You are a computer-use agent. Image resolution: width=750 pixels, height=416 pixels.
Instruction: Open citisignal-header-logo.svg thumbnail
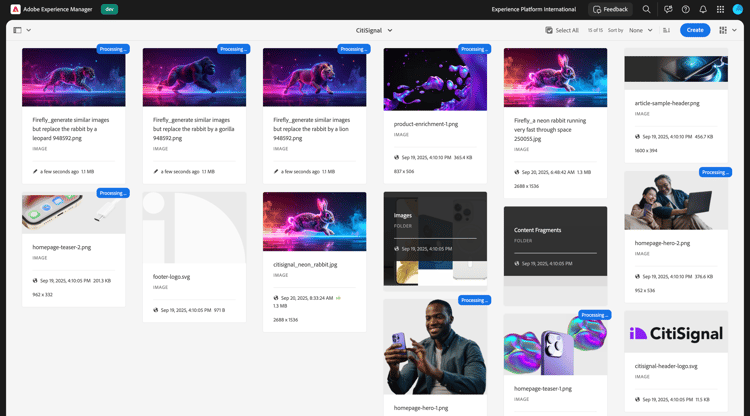[676, 332]
